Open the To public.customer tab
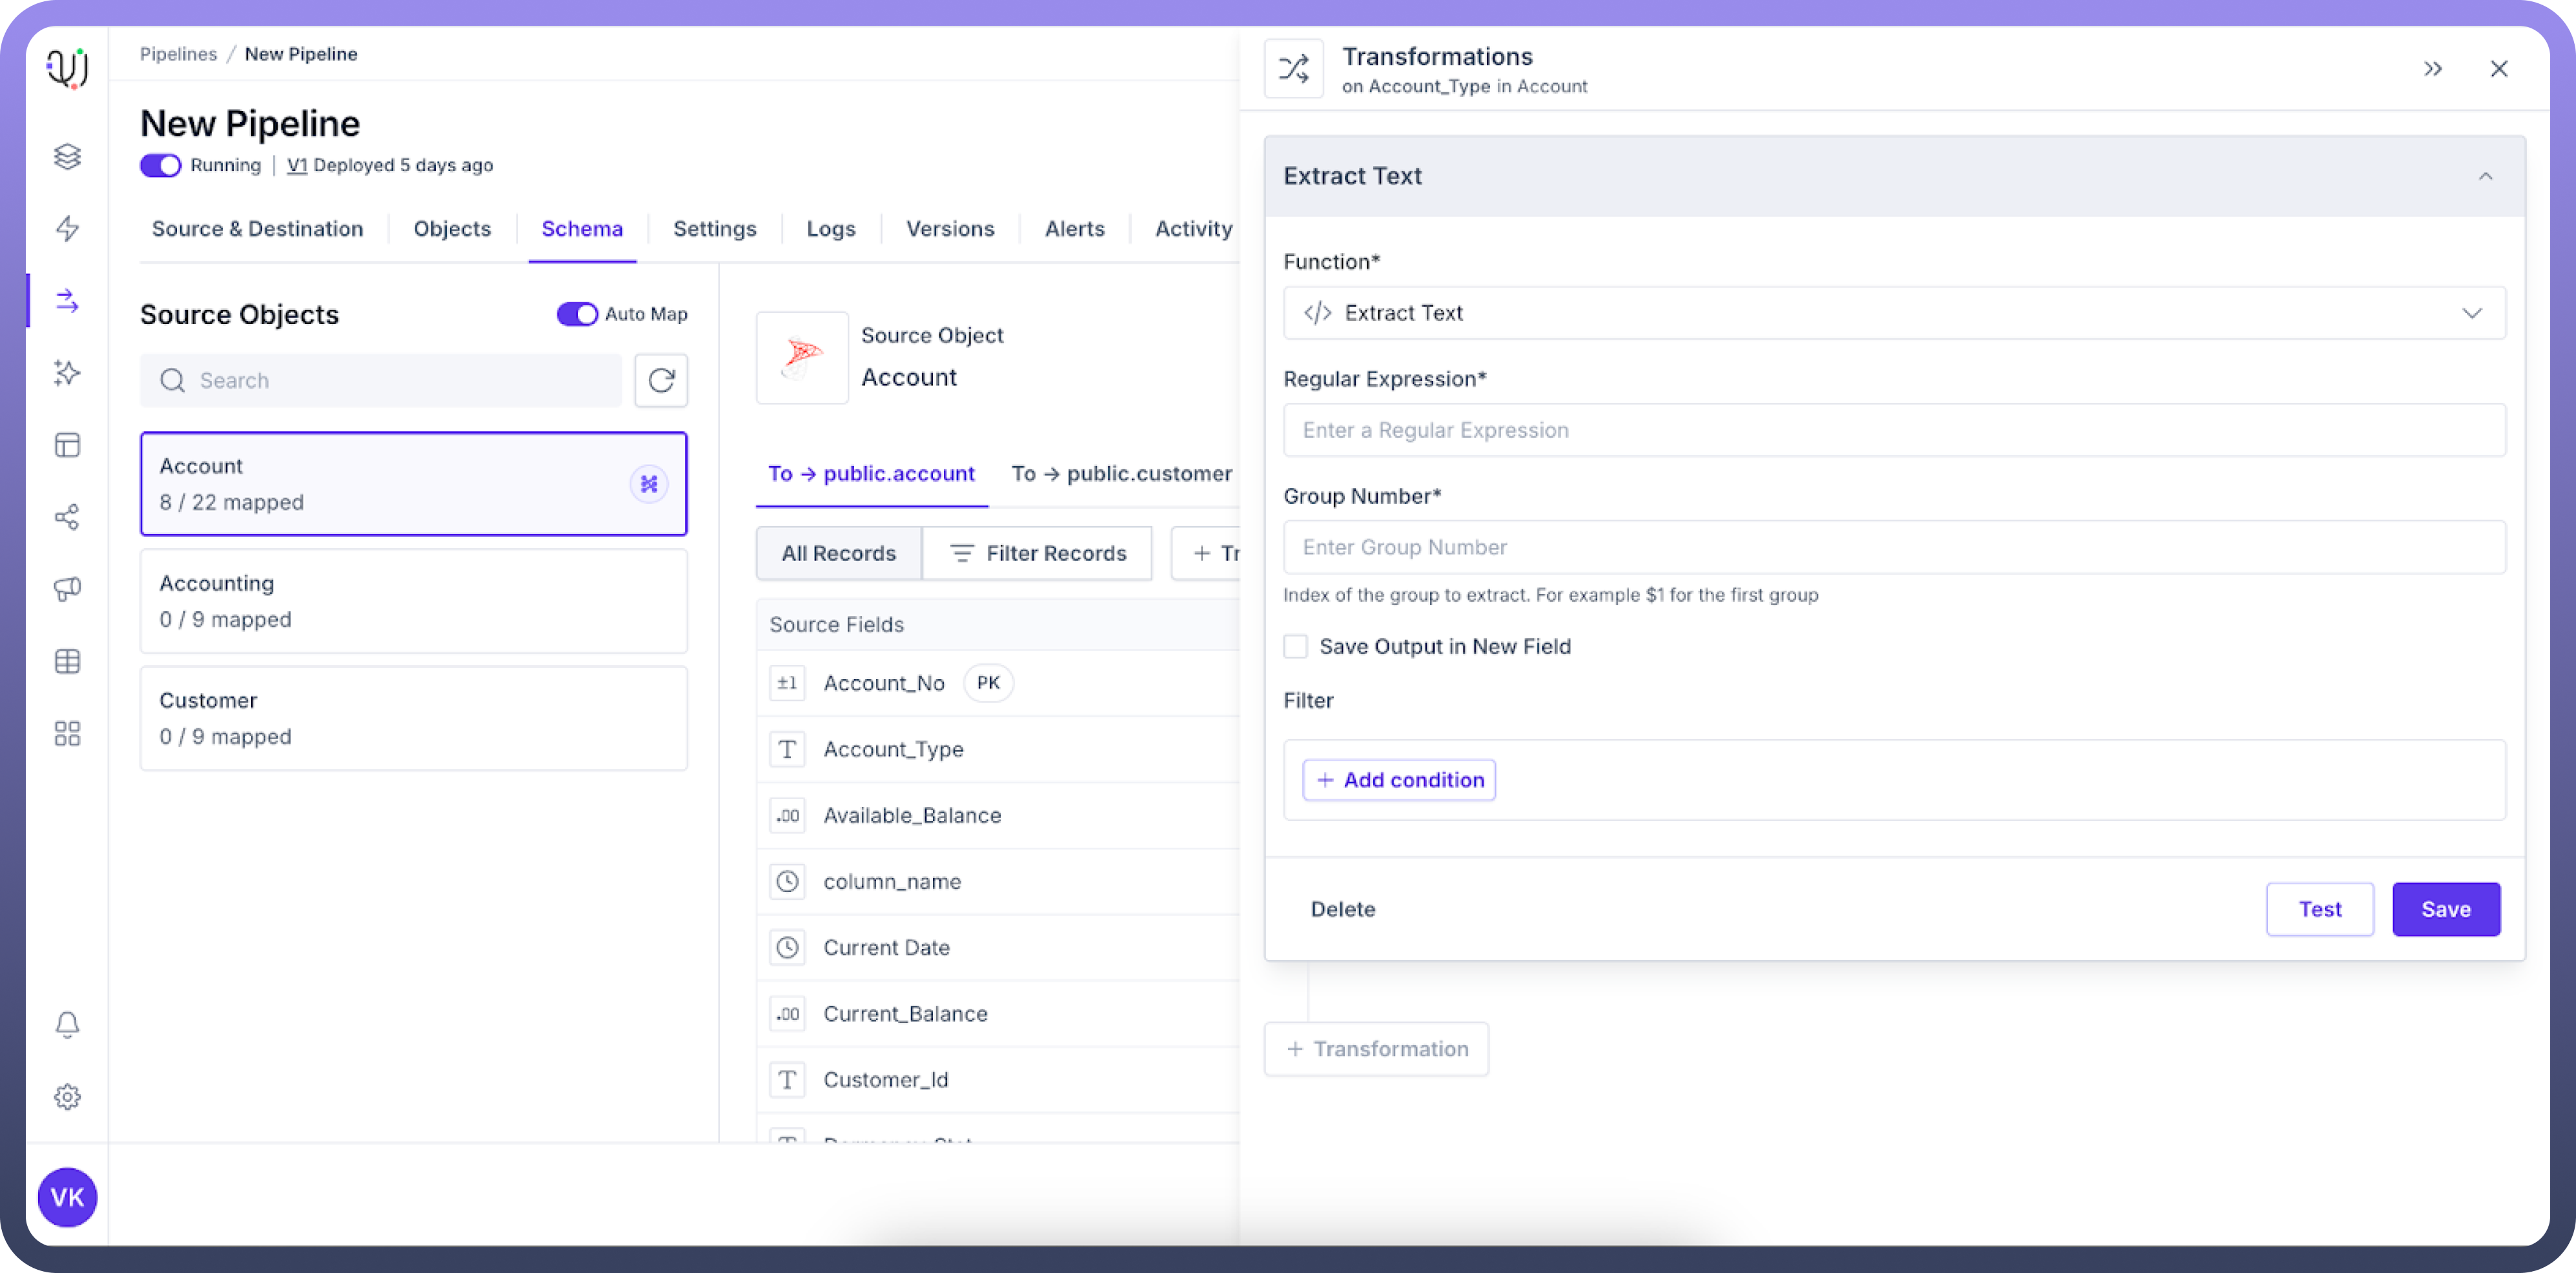 [x=1121, y=474]
